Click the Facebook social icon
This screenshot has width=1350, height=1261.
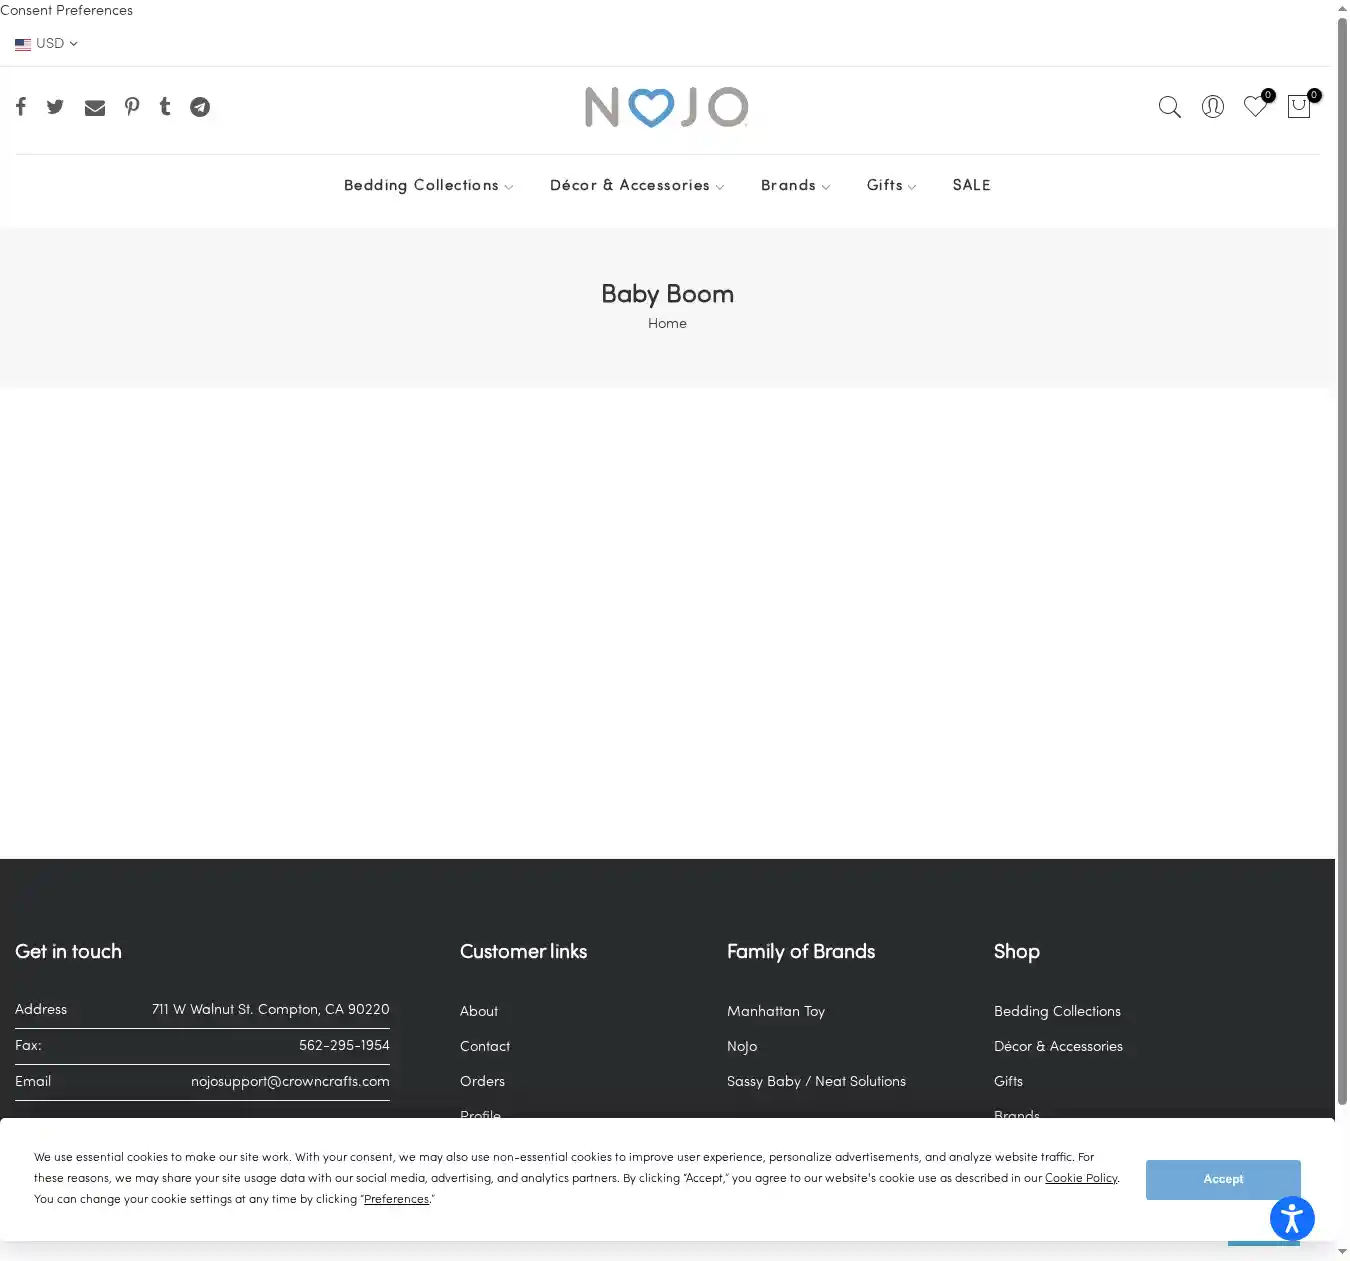21,107
